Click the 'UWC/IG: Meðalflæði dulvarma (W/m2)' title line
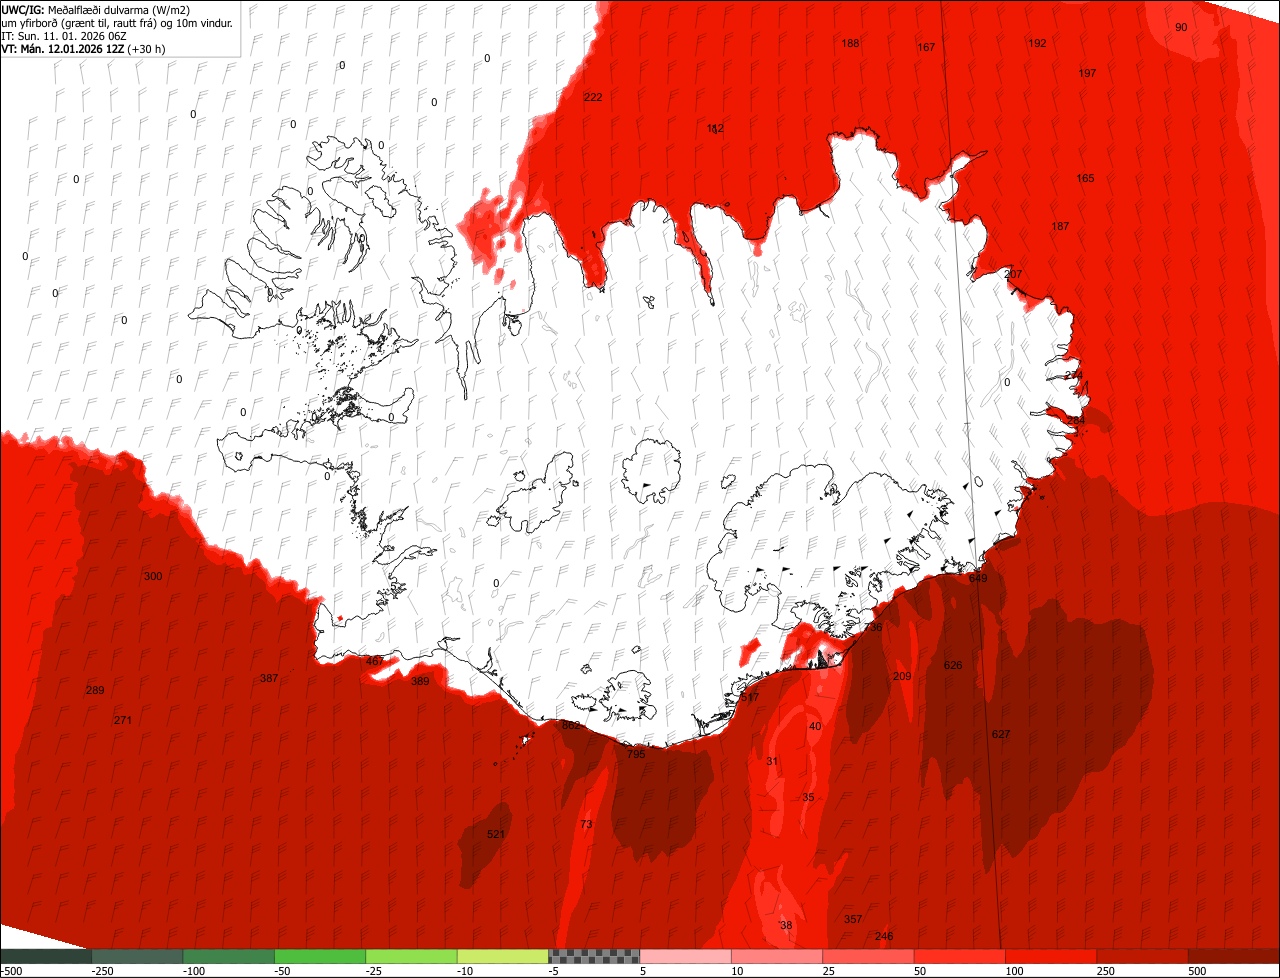 coord(96,9)
